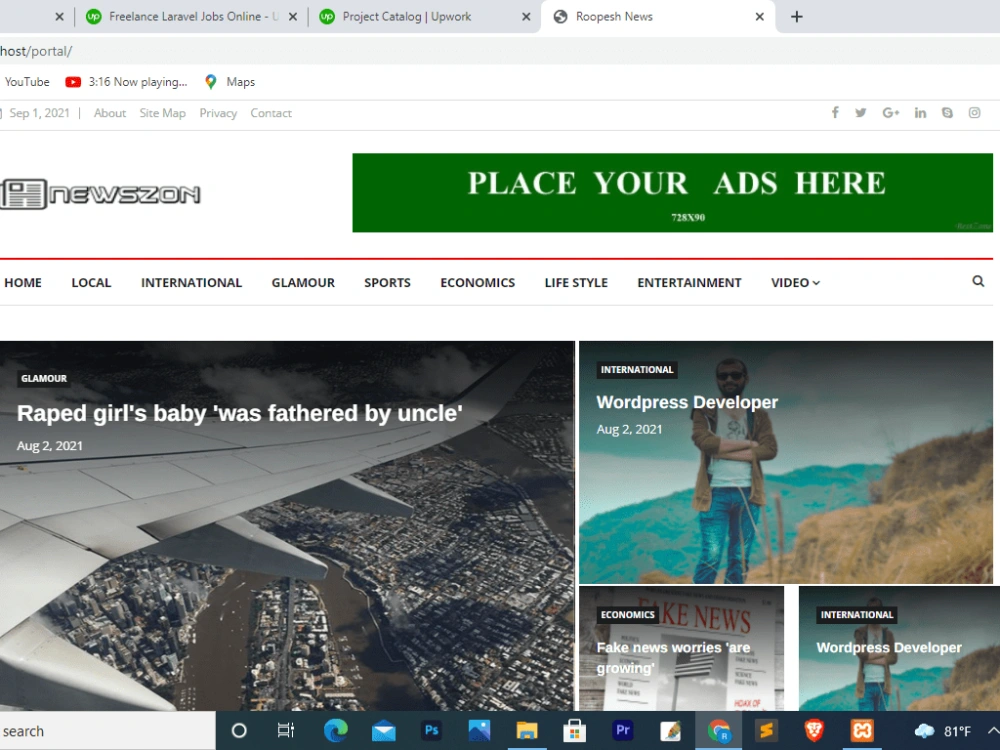Open the LOCAL news category
1000x750 pixels.
pos(91,283)
